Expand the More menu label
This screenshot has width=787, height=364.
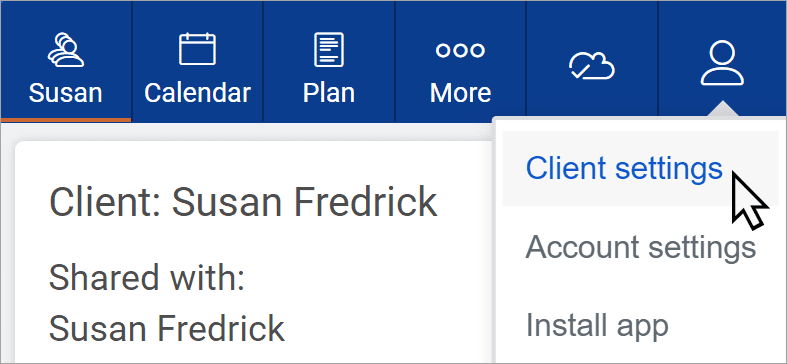(460, 93)
